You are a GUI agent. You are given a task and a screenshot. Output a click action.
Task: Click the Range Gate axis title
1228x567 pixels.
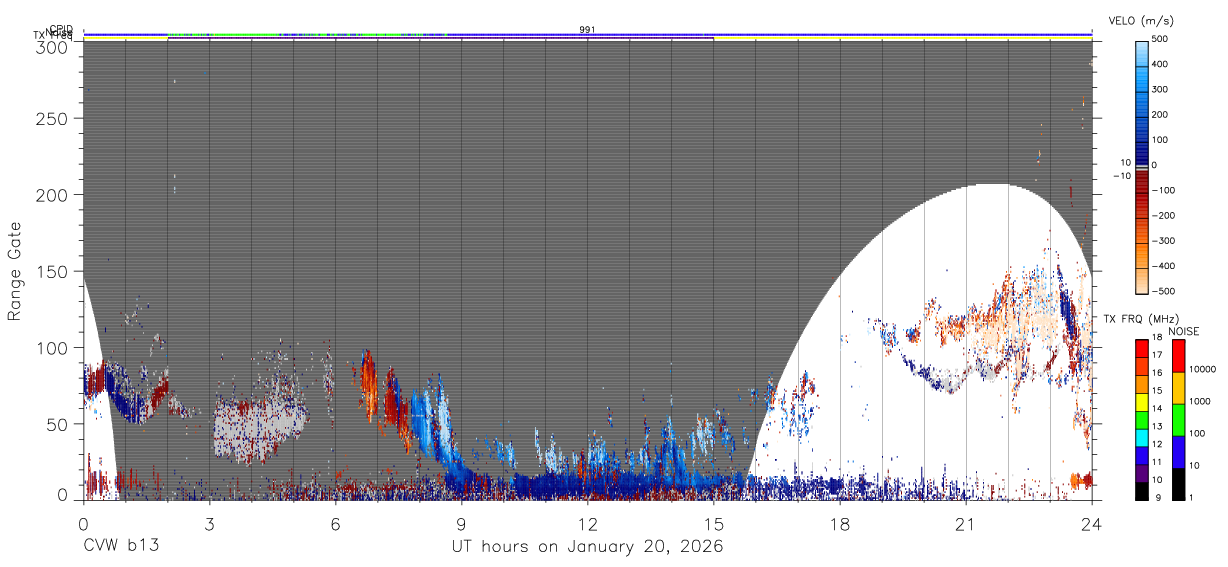coord(15,271)
